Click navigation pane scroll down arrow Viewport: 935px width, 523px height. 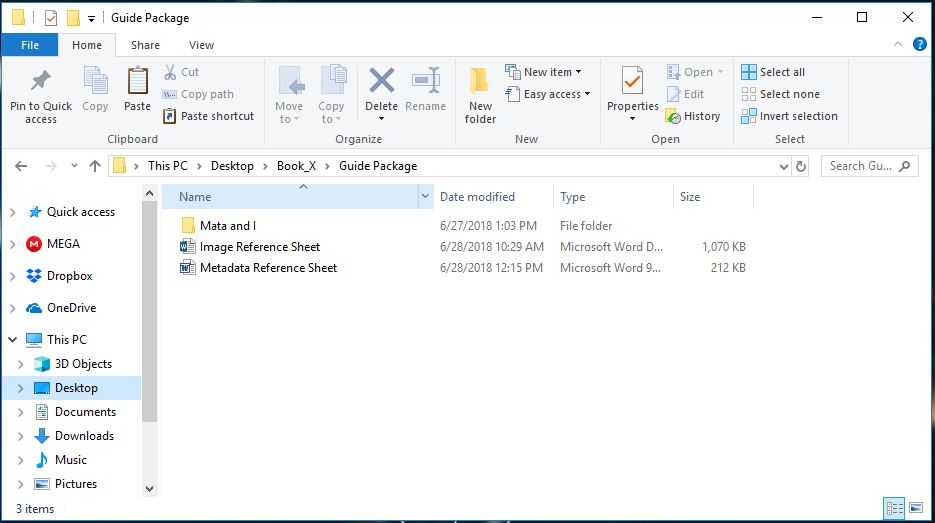(150, 488)
